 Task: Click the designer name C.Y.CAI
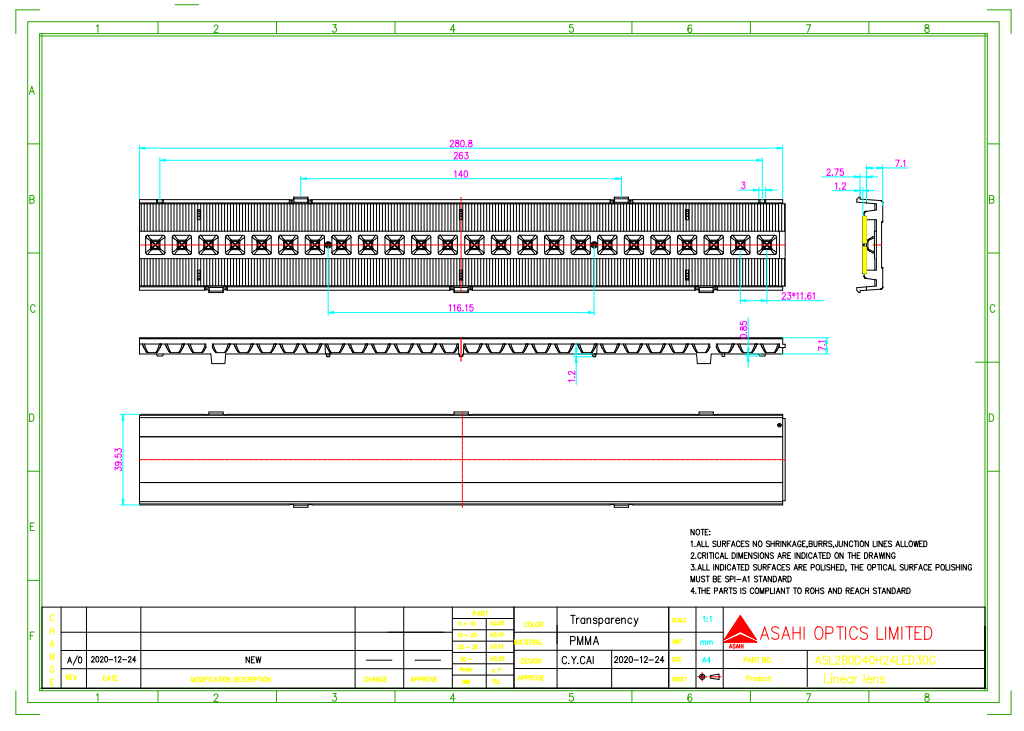(x=578, y=660)
